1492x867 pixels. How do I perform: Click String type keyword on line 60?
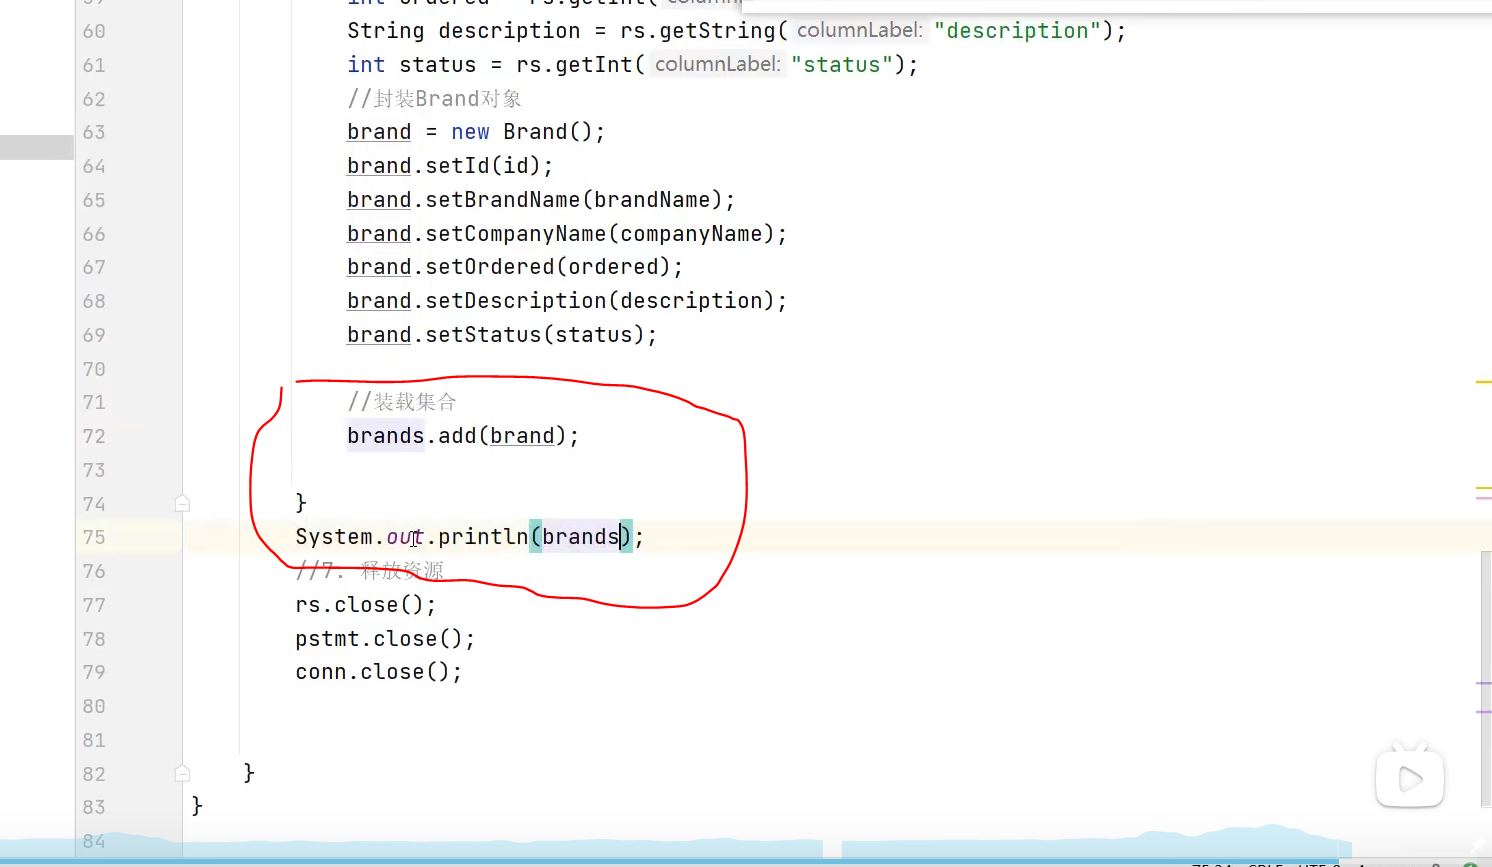[385, 31]
